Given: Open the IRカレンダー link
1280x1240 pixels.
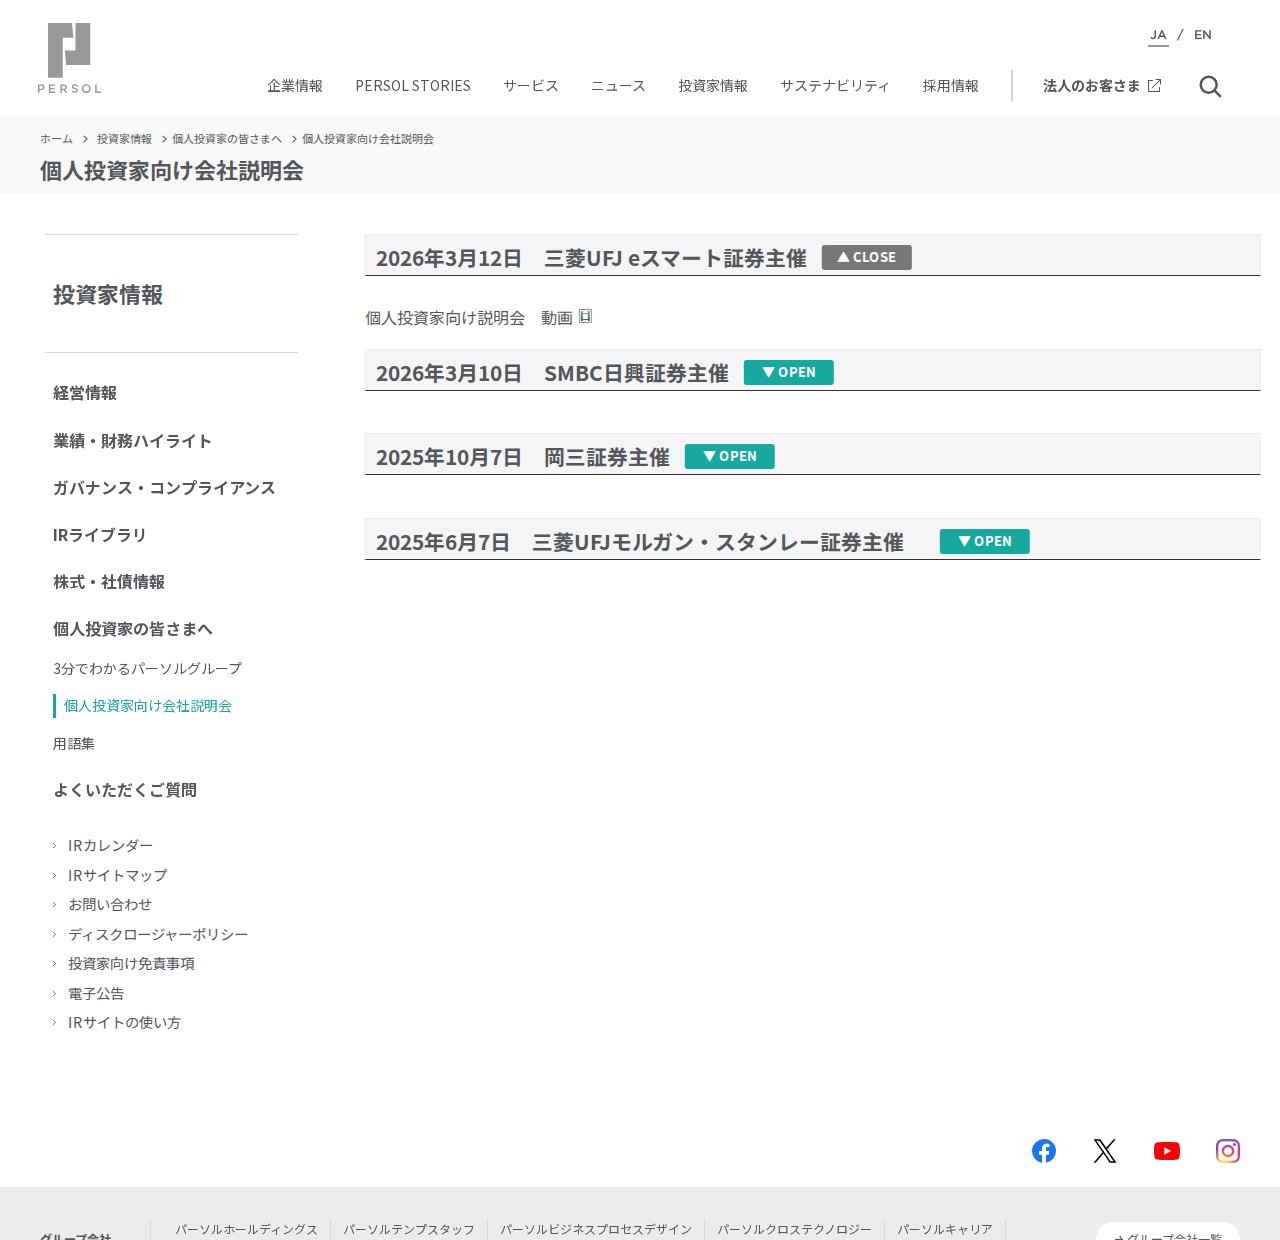Looking at the screenshot, I should tap(110, 846).
